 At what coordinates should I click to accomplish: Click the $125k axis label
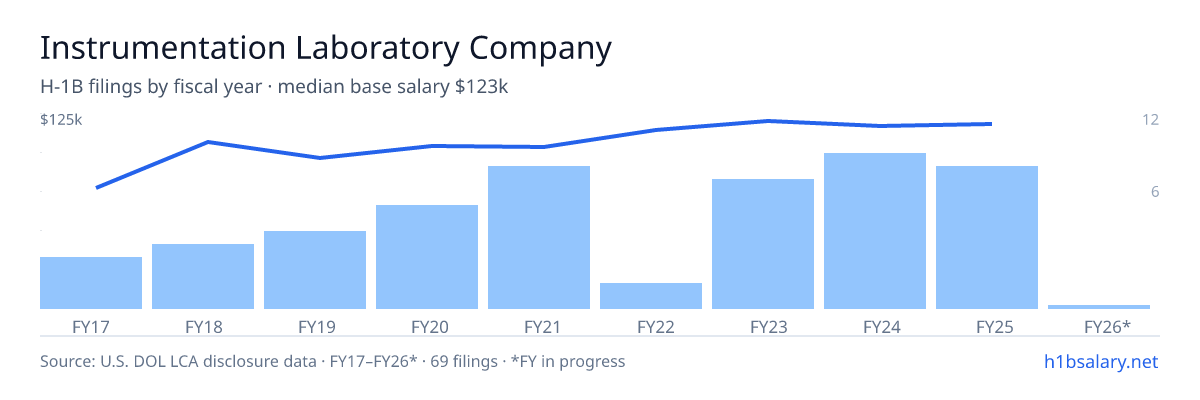point(61,120)
